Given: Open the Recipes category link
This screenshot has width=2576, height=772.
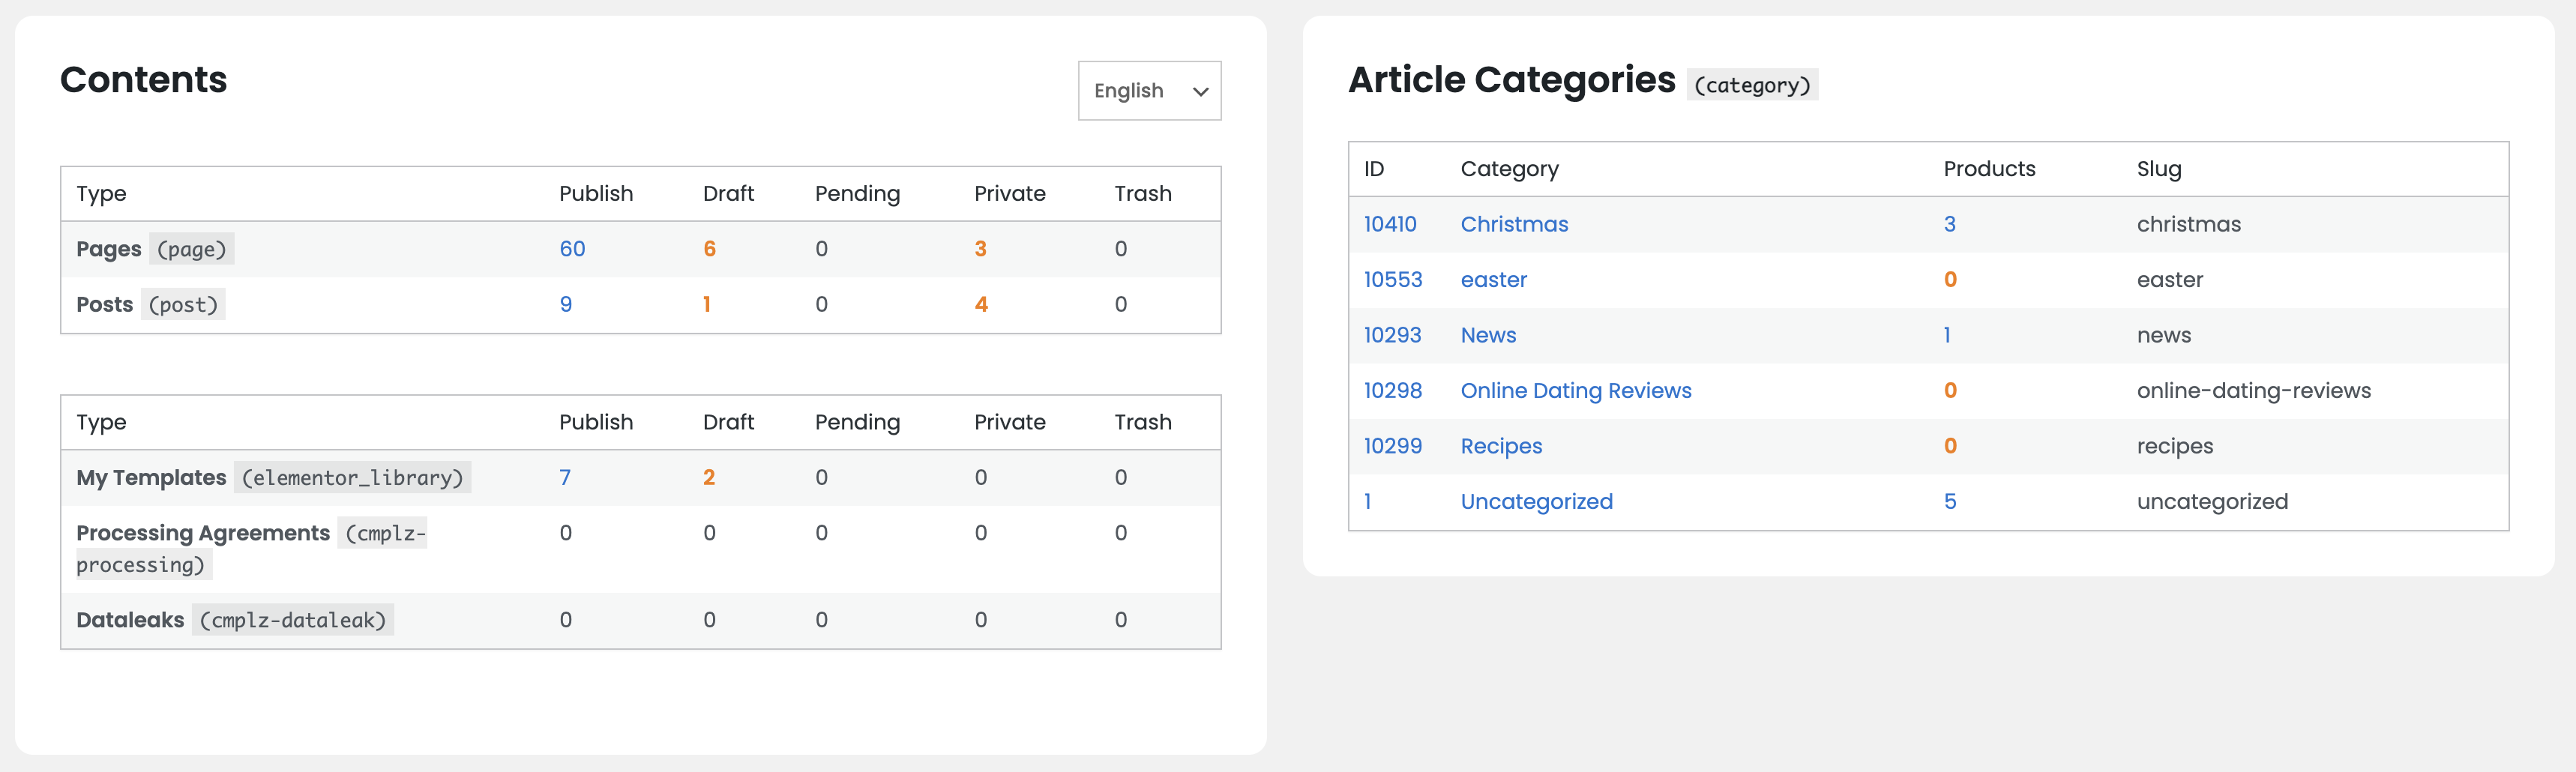Looking at the screenshot, I should [x=1501, y=447].
